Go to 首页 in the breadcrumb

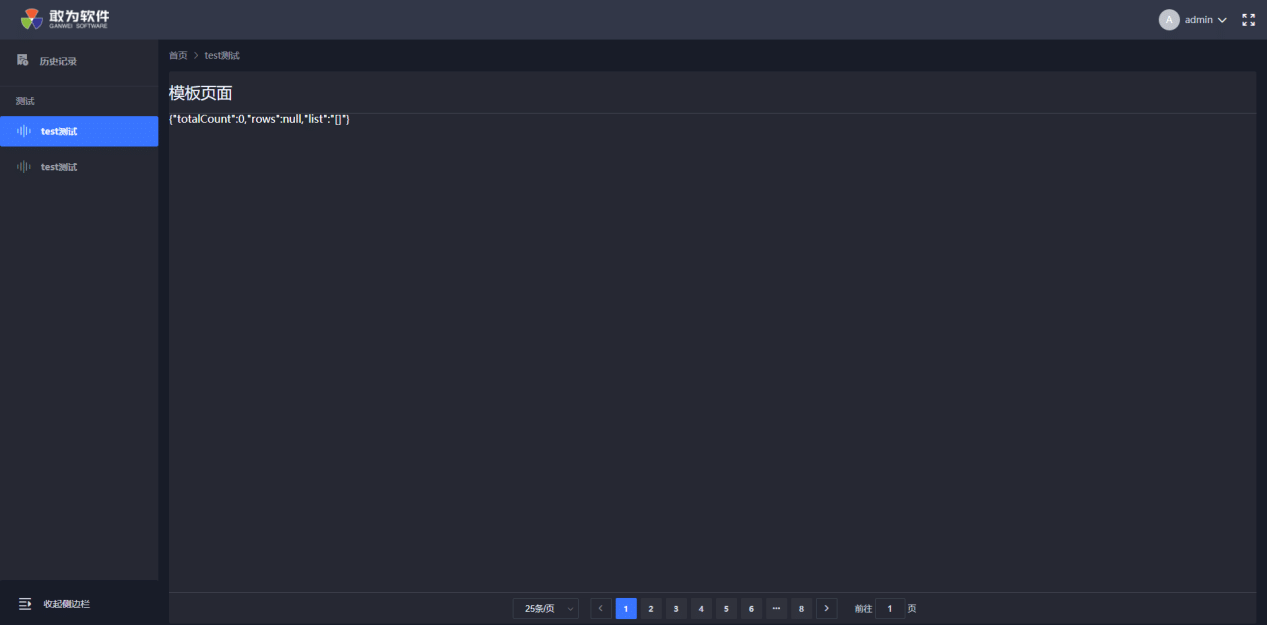pyautogui.click(x=178, y=55)
